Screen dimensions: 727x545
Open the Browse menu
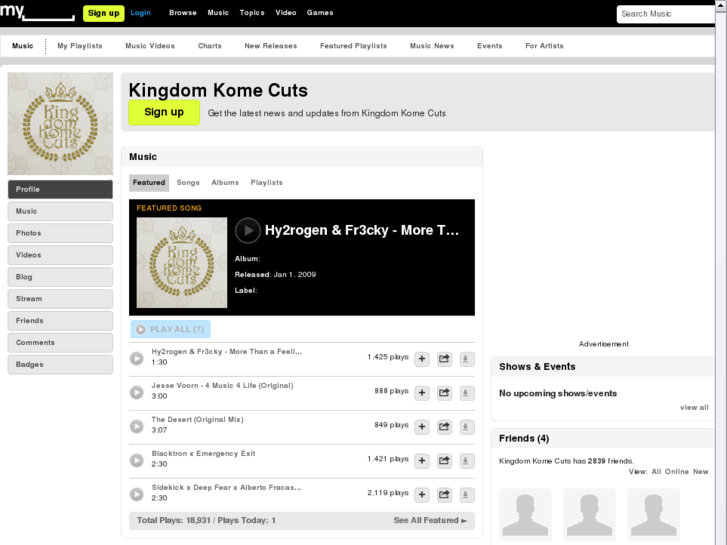(183, 13)
